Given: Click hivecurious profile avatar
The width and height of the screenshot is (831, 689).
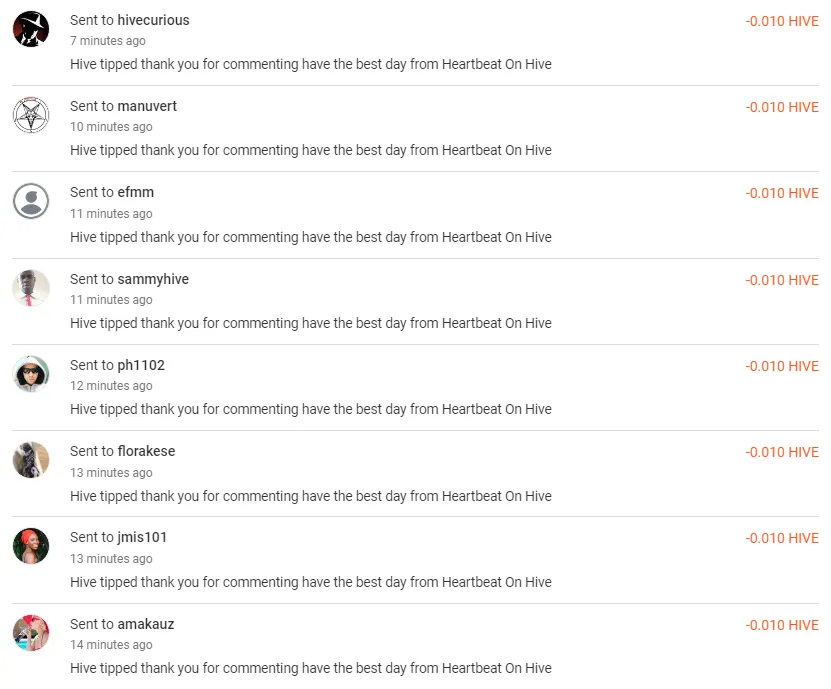Looking at the screenshot, I should pyautogui.click(x=31, y=29).
